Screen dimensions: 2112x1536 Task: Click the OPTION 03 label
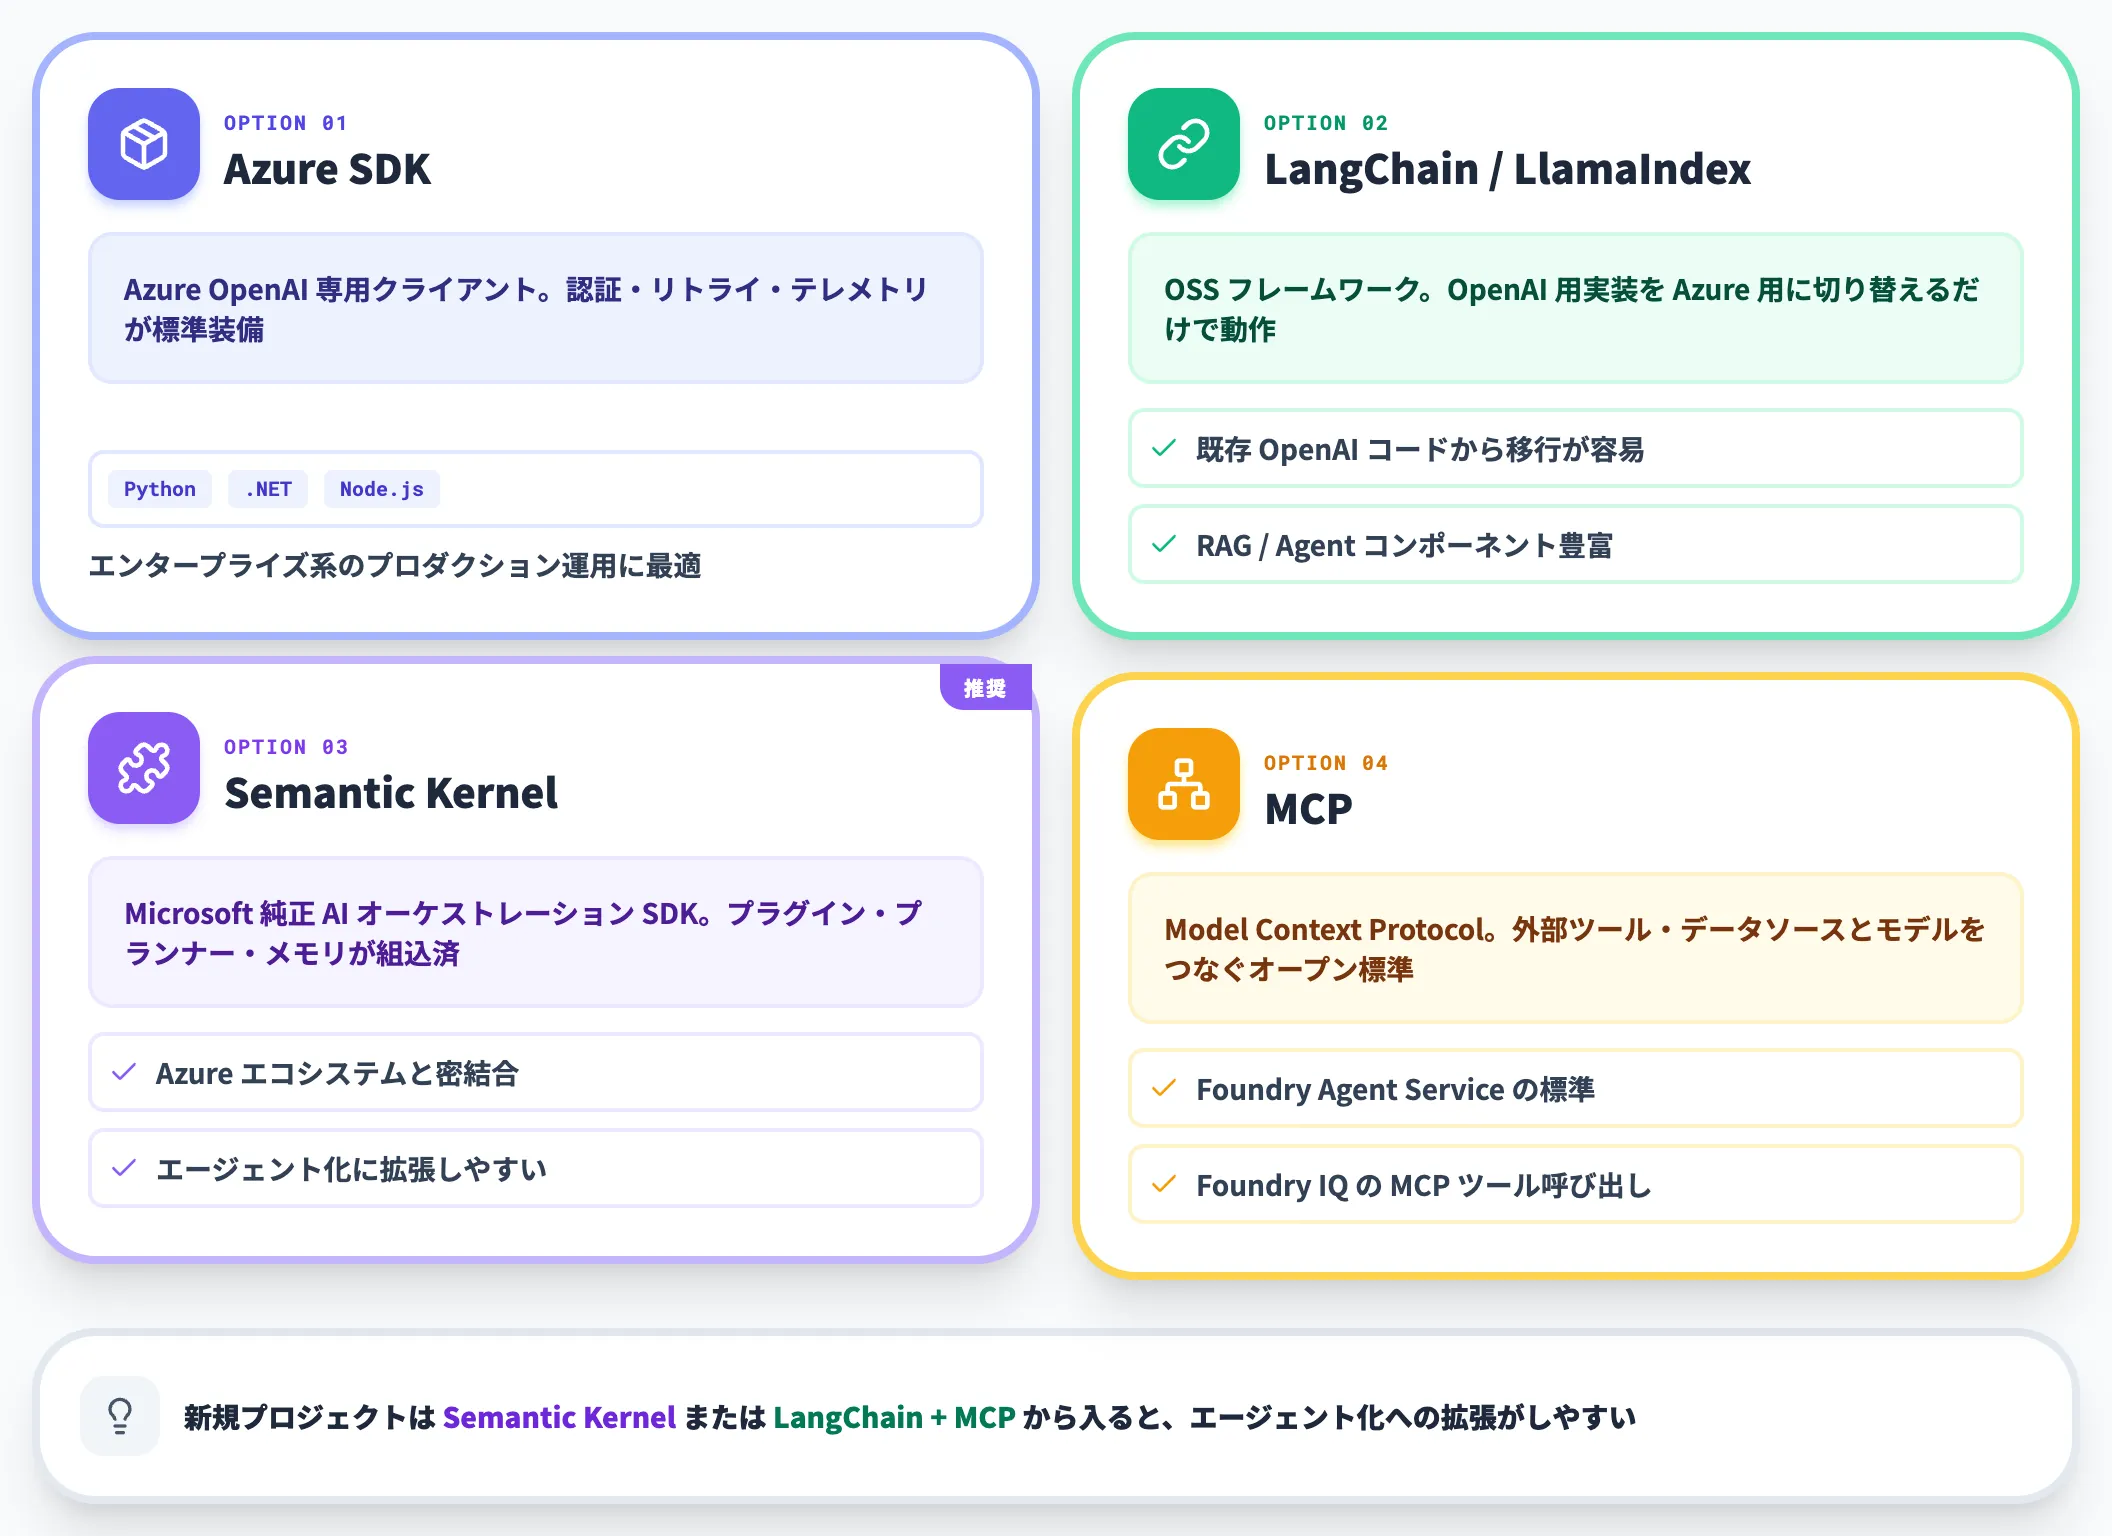click(285, 747)
